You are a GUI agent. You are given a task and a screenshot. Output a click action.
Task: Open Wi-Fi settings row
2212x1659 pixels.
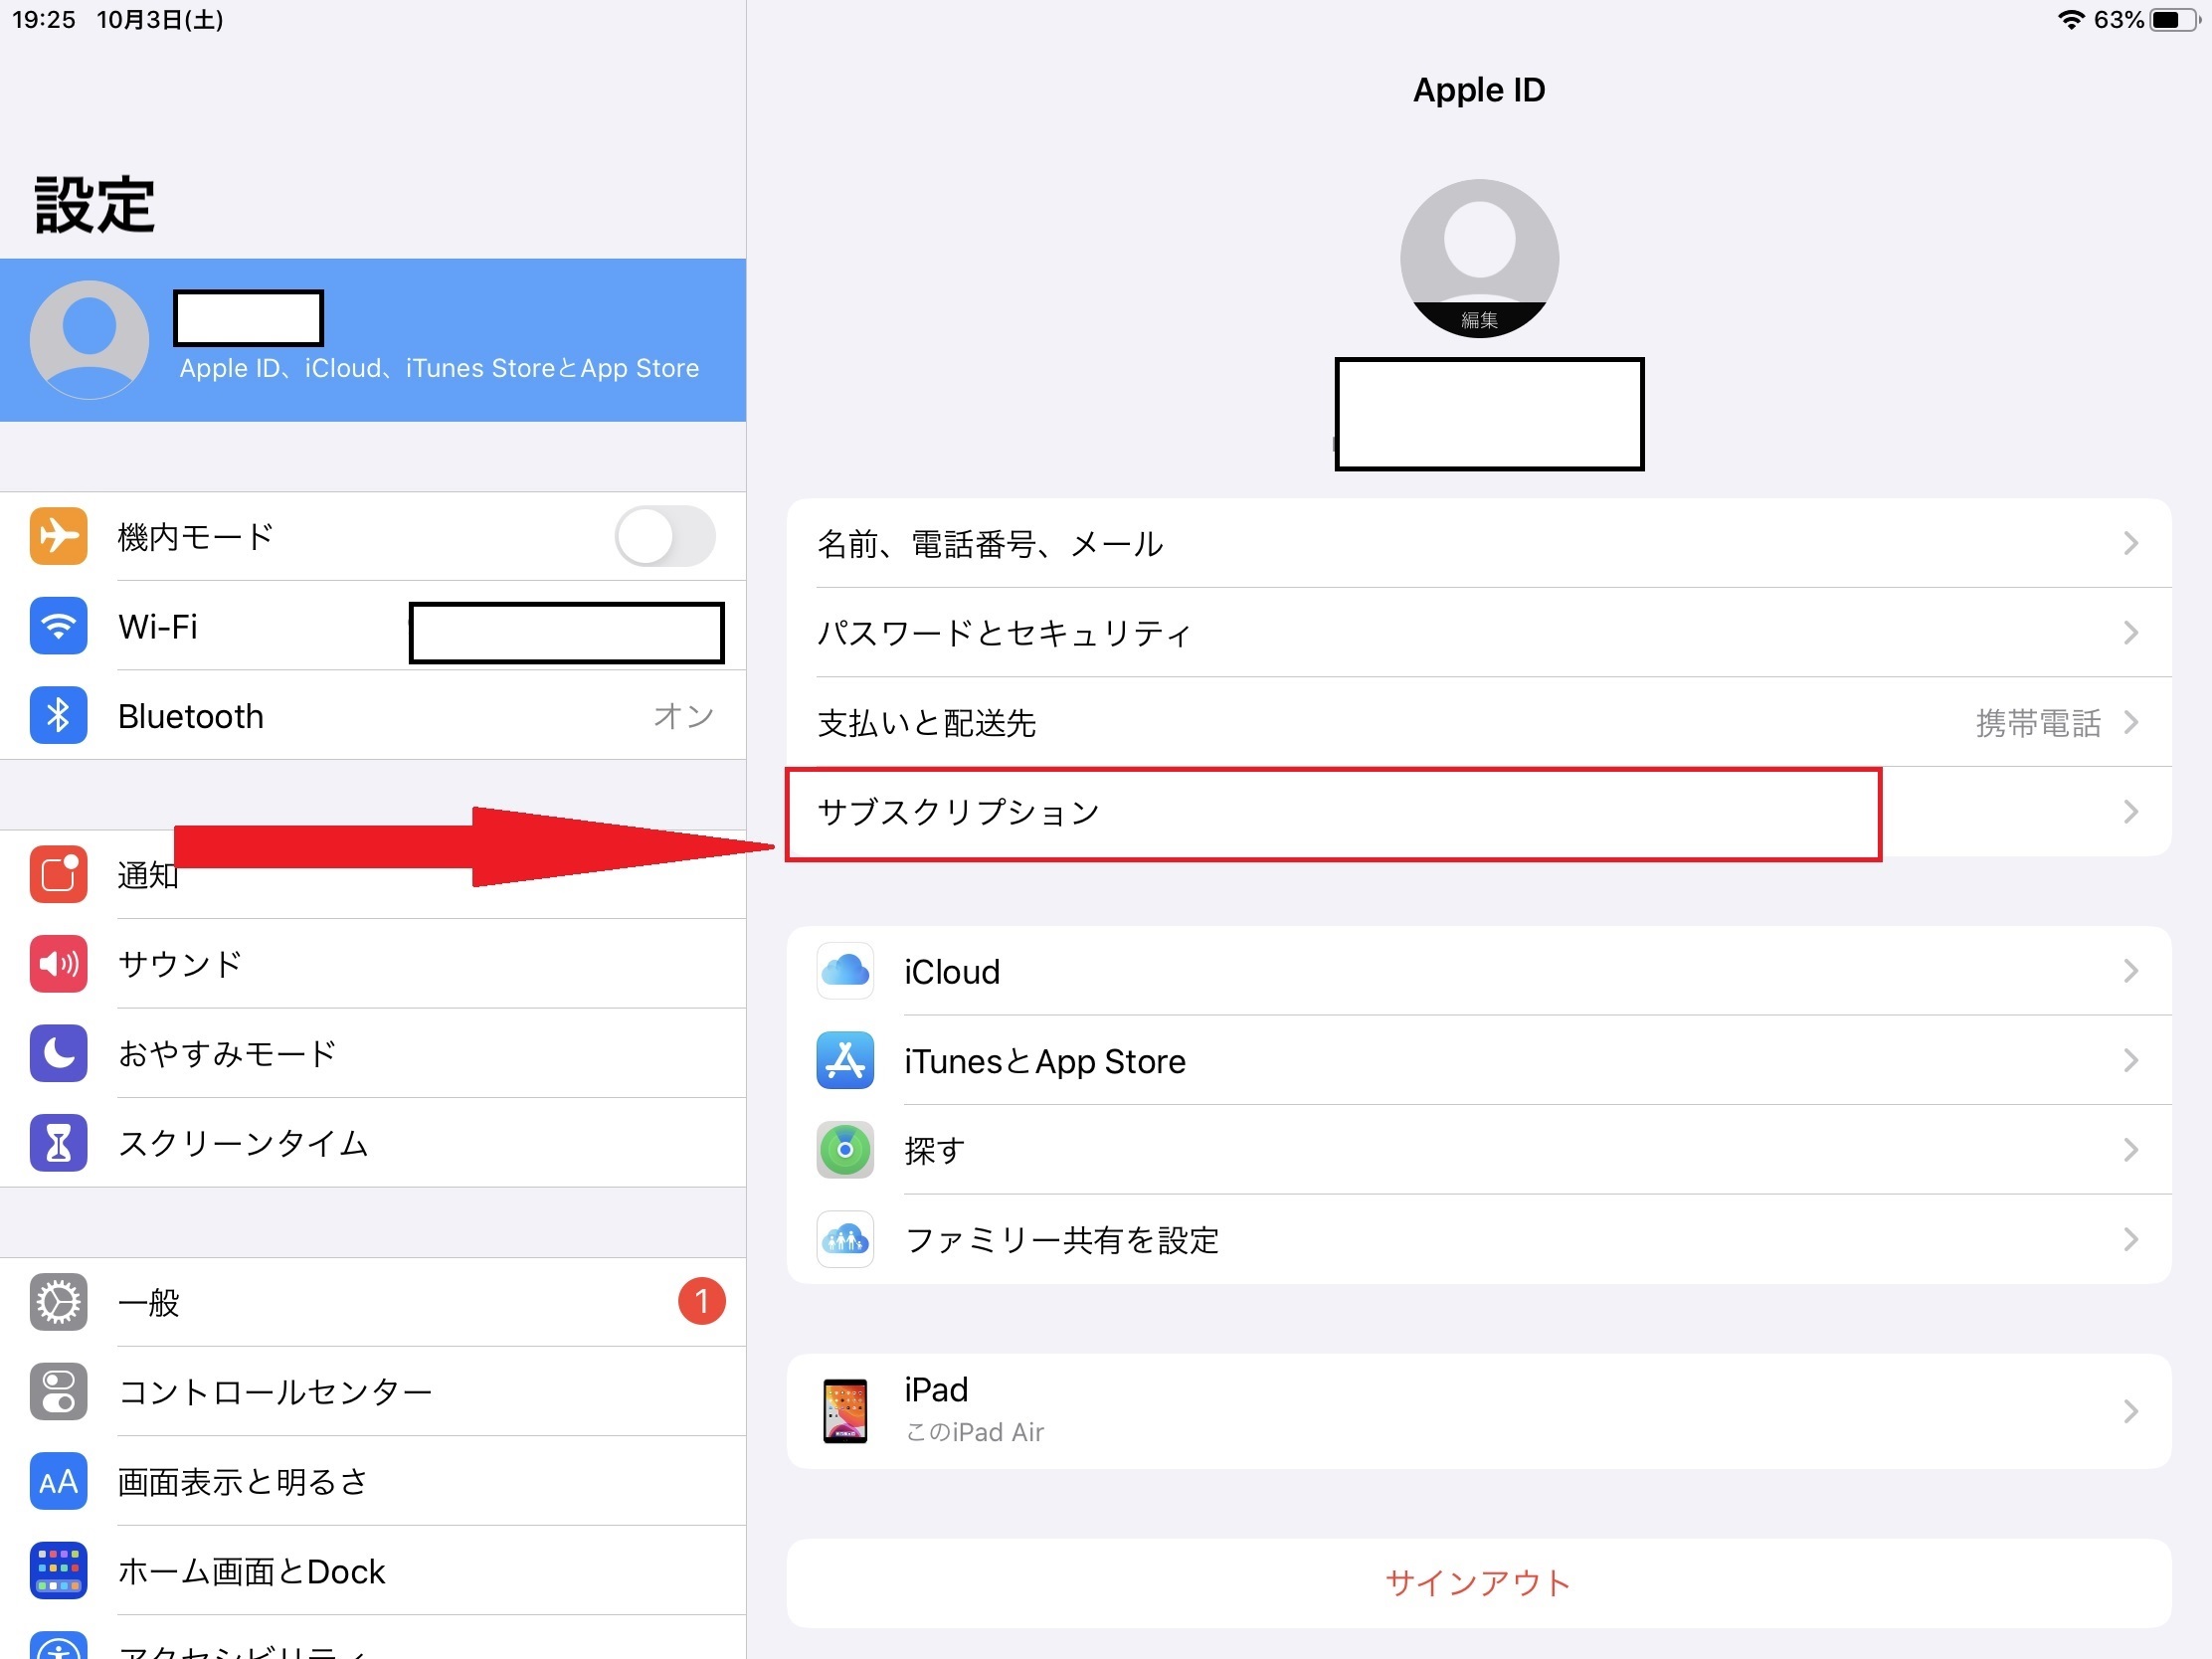pos(373,626)
